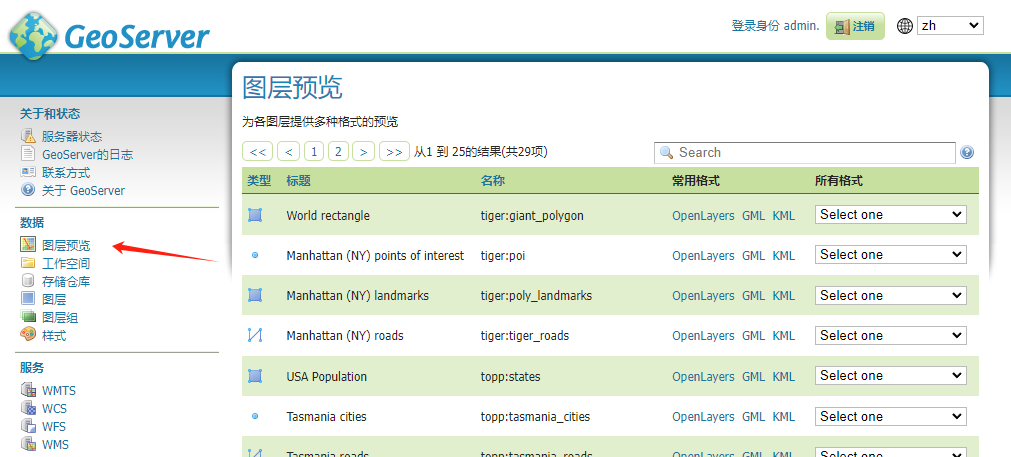Open the WMTS service settings link
This screenshot has height=457, width=1011.
pyautogui.click(x=59, y=391)
